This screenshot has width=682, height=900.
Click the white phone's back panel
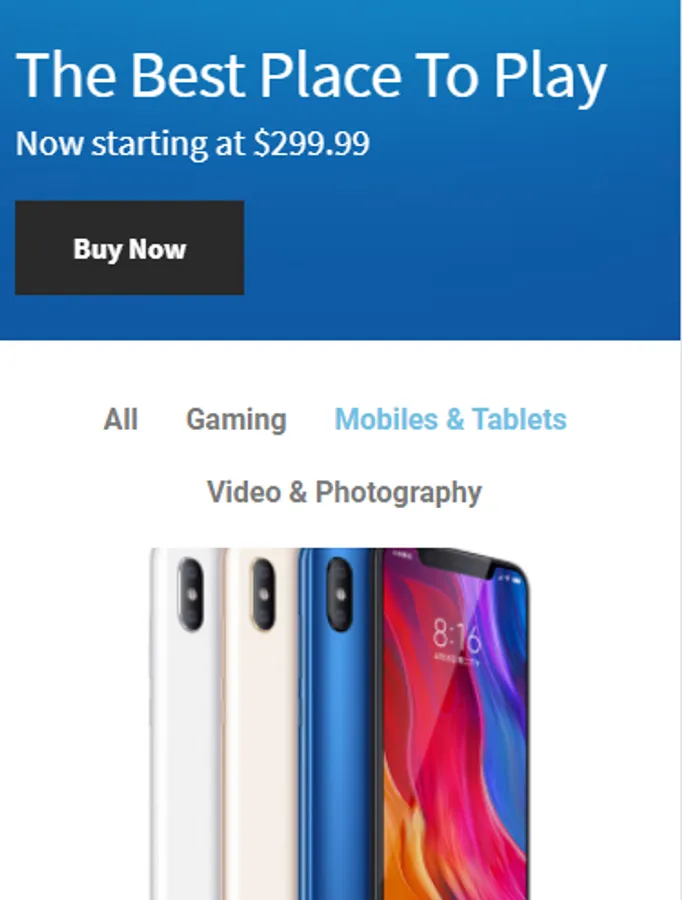pyautogui.click(x=185, y=746)
